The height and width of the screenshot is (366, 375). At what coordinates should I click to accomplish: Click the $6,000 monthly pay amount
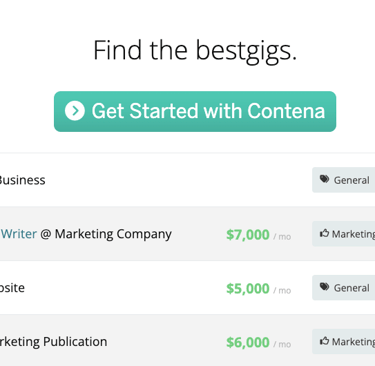248,343
